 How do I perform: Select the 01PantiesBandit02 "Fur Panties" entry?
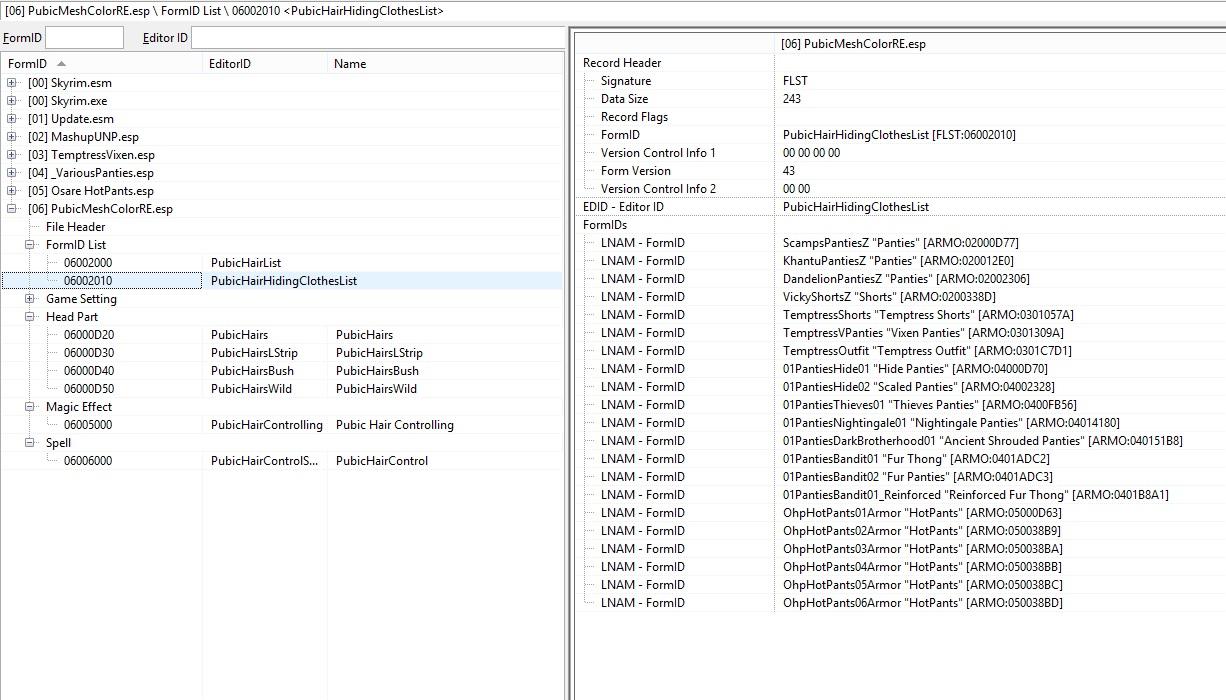918,477
